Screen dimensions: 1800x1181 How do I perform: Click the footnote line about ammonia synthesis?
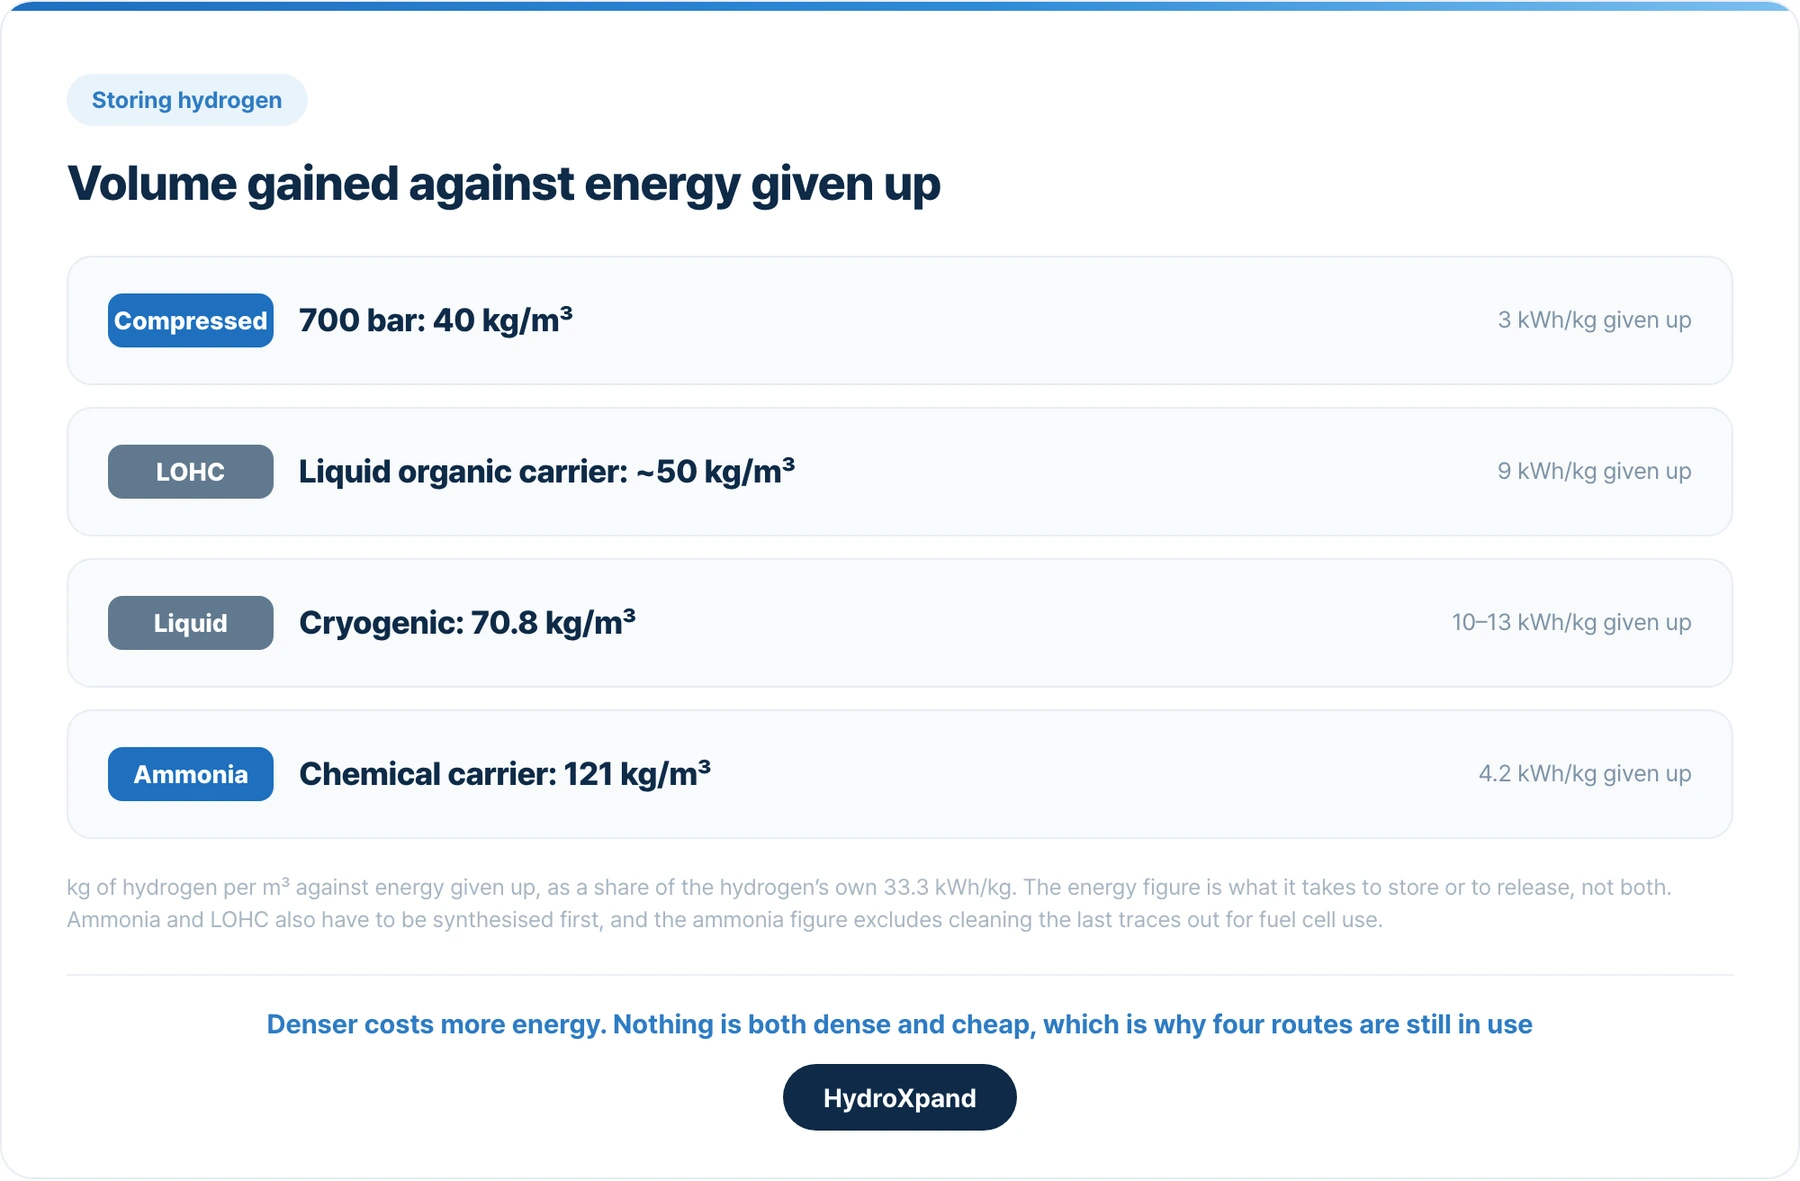point(725,919)
